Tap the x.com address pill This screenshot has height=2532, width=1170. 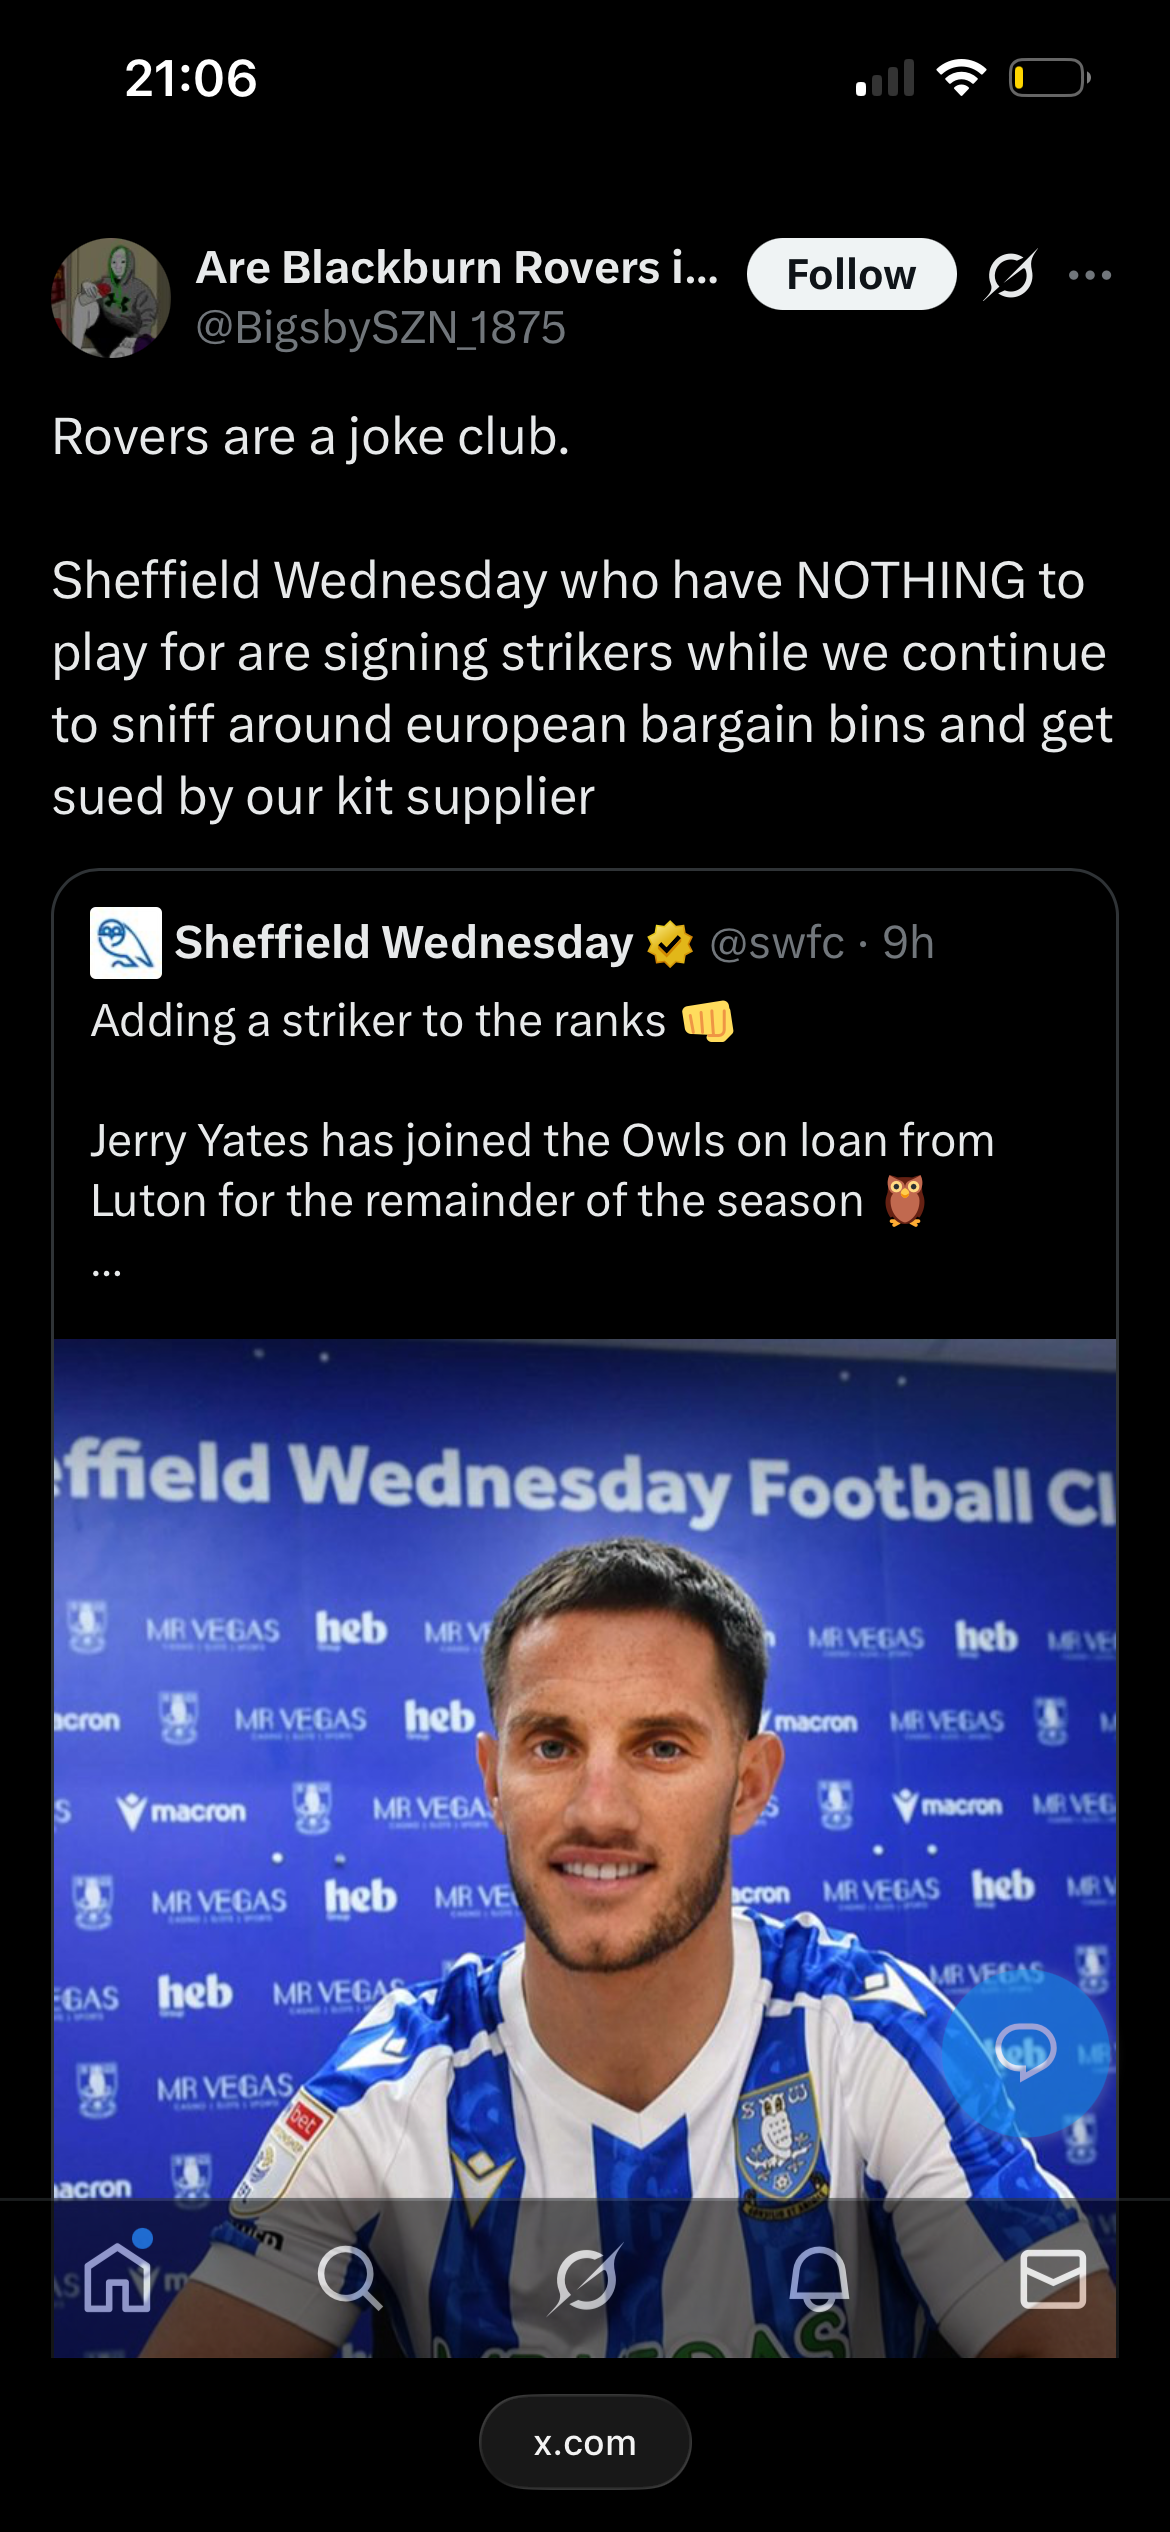[x=585, y=2442]
